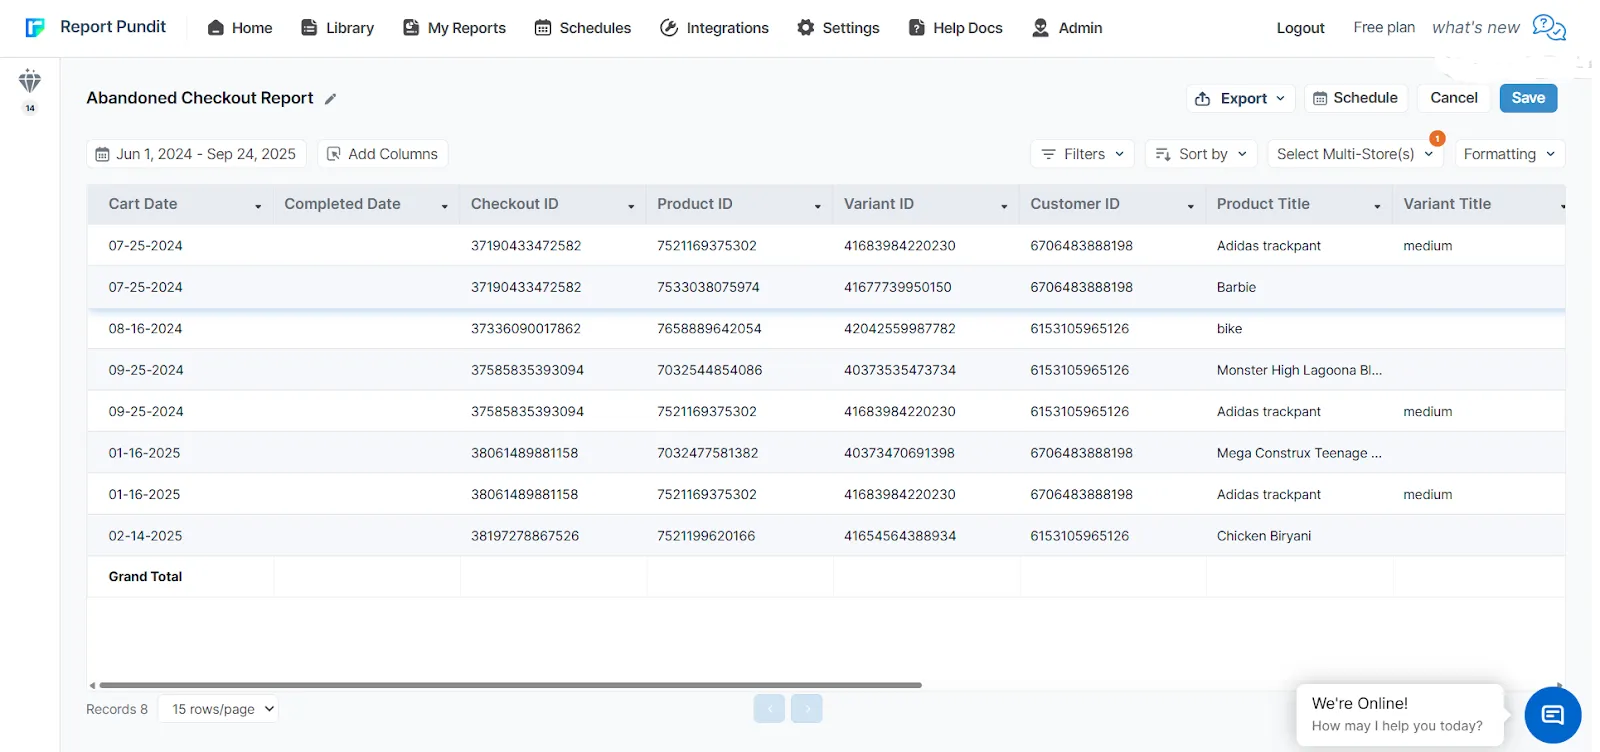Click the Free plan link
This screenshot has height=752, width=1600.
[1384, 27]
